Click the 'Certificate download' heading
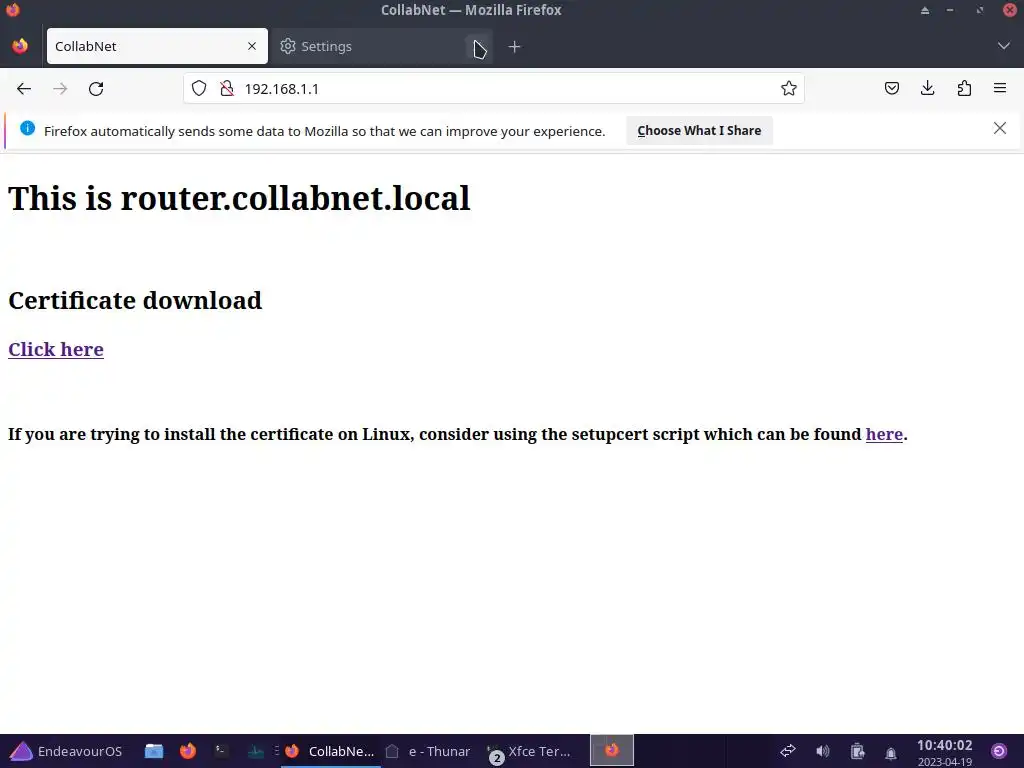 coord(135,300)
